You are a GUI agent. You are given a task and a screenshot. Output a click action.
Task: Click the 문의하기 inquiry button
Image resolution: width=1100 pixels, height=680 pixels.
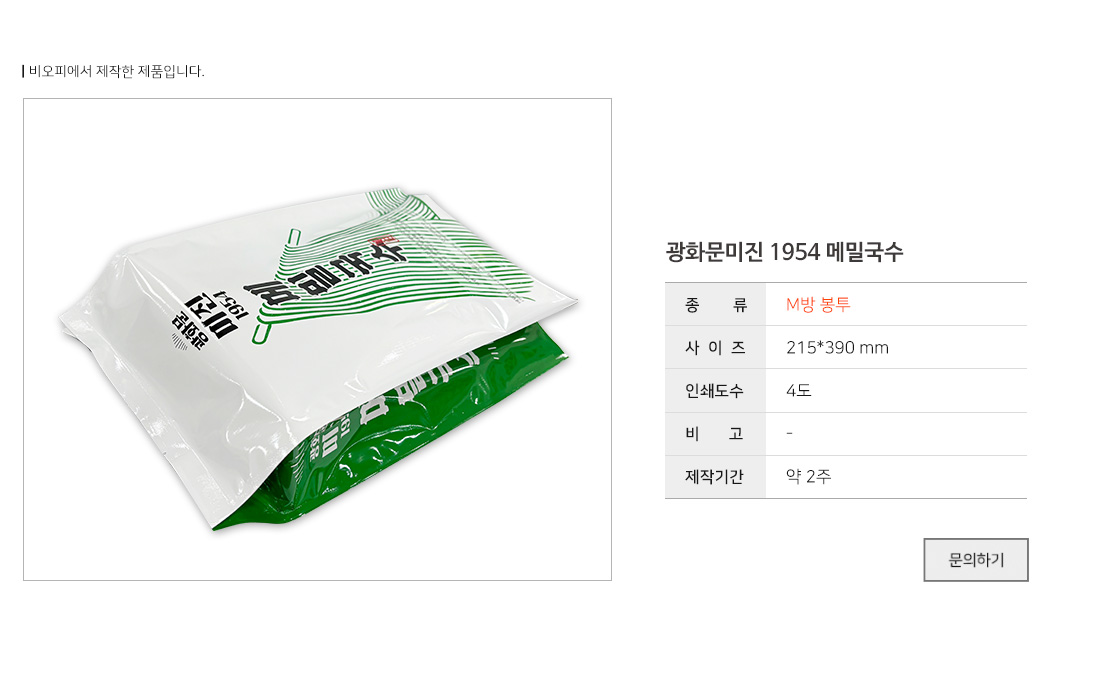coord(975,559)
